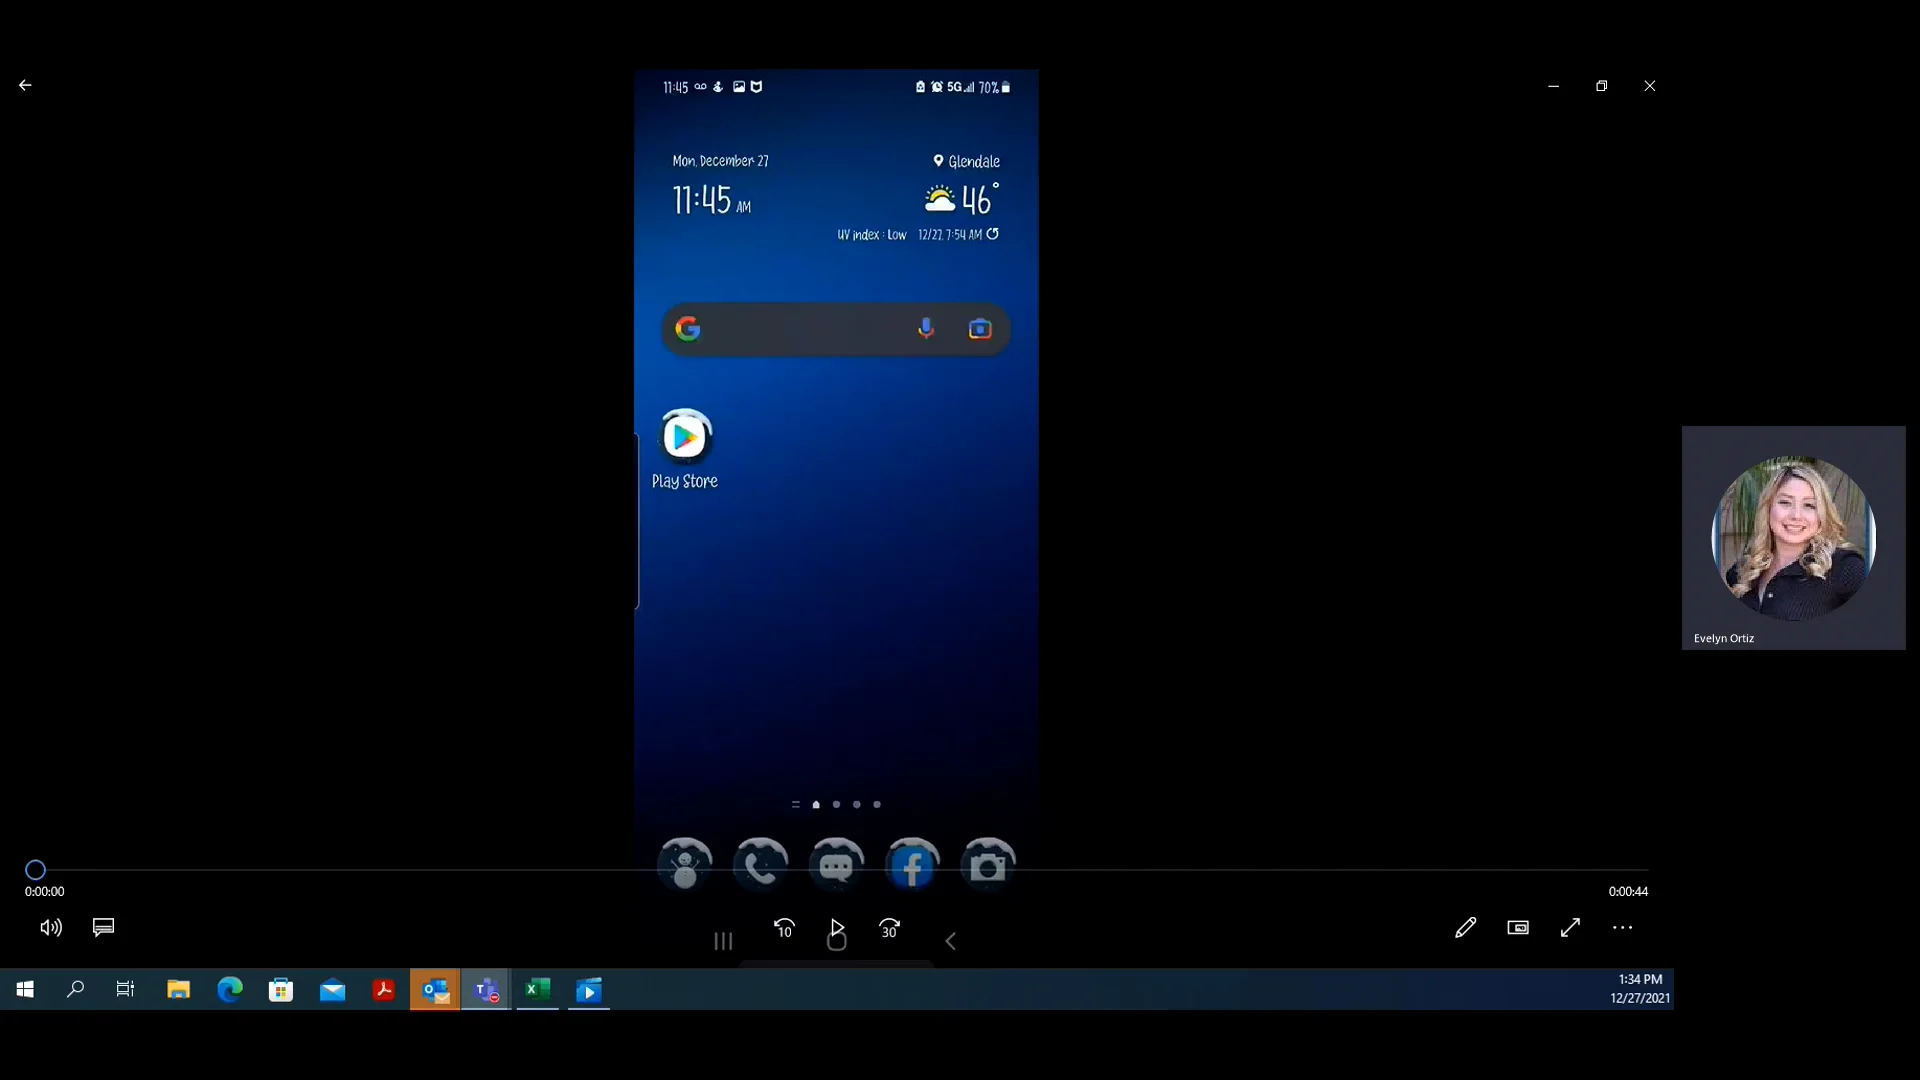Click the seek bar start handle

click(x=35, y=870)
